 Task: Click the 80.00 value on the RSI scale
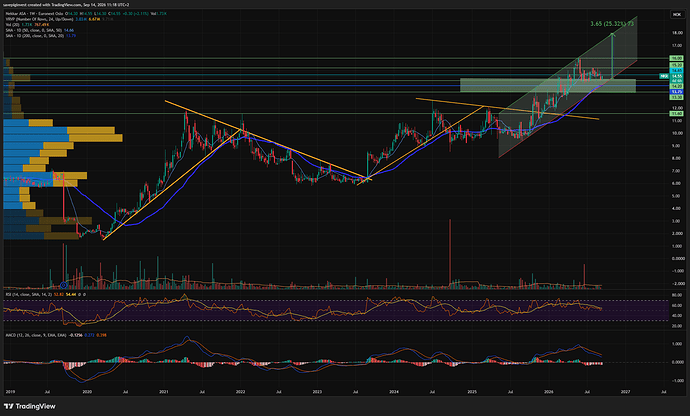coord(677,295)
